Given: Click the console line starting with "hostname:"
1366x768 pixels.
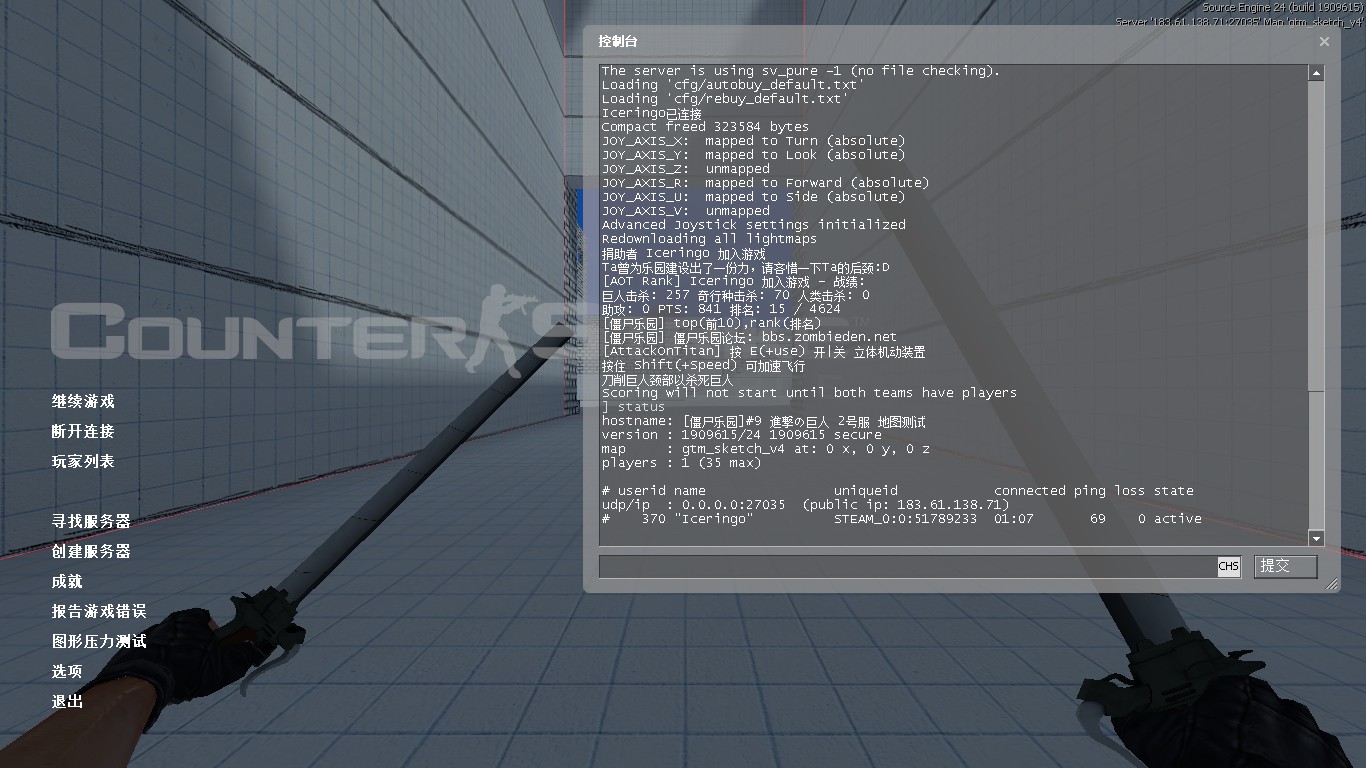Looking at the screenshot, I should 763,421.
